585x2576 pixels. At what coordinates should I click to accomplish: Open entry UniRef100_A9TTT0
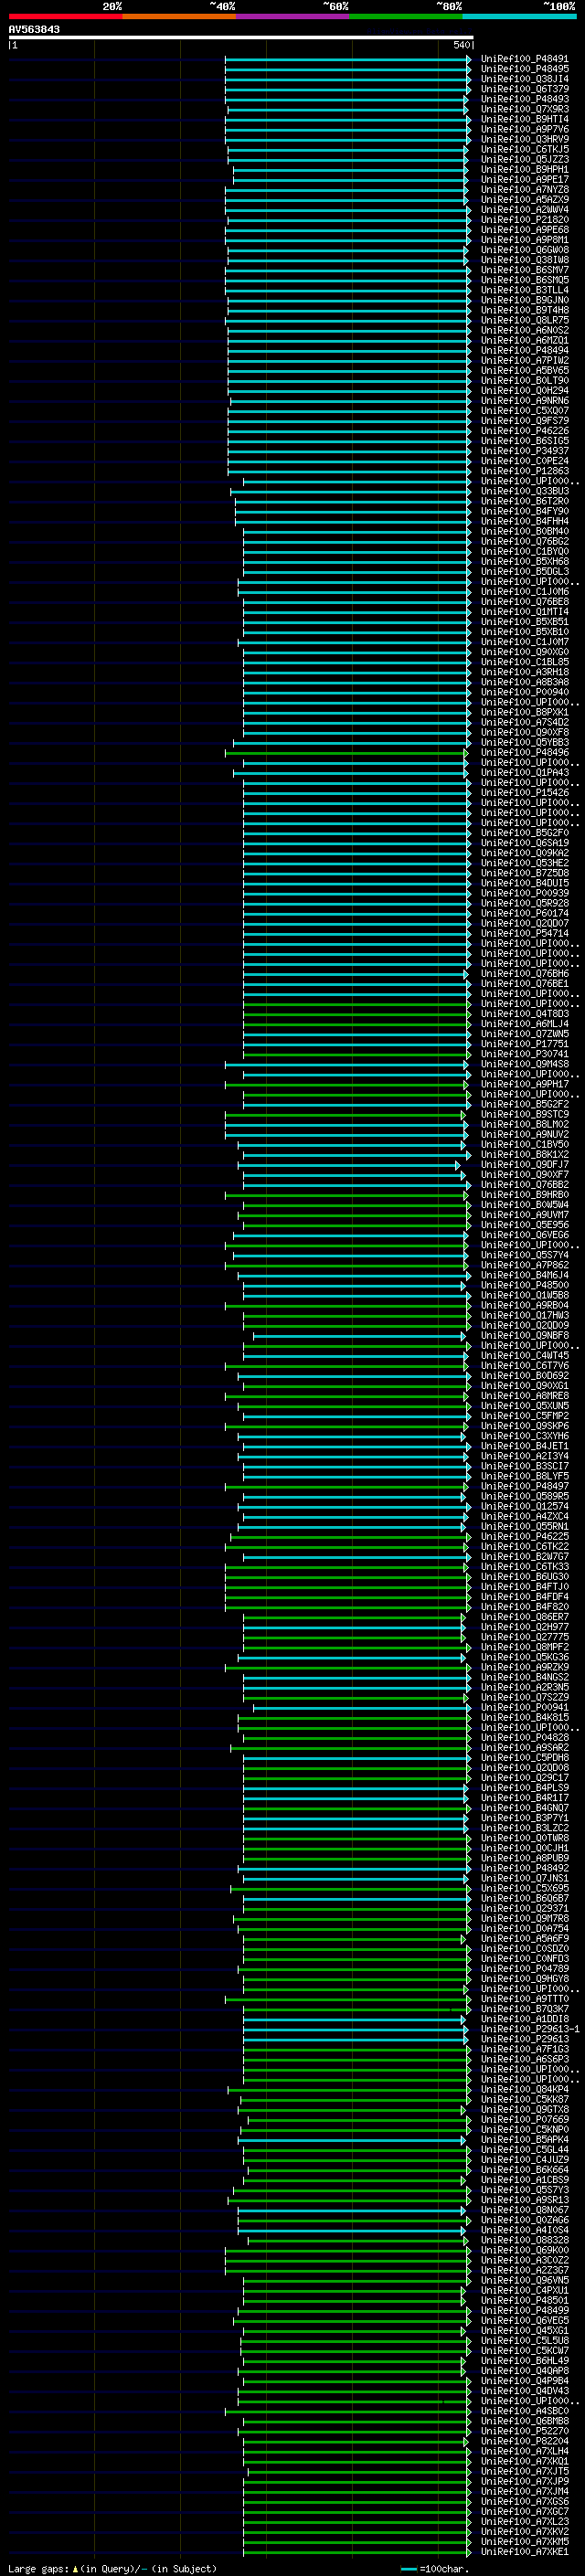tap(524, 1998)
